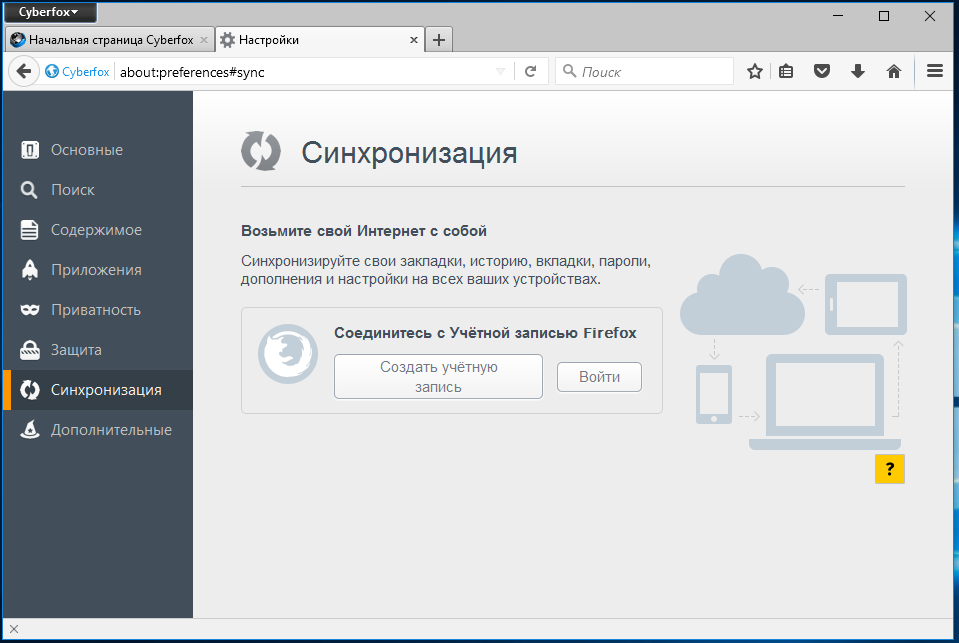Select Синхронизация category in sidebar
The width and height of the screenshot is (959, 643).
point(98,390)
